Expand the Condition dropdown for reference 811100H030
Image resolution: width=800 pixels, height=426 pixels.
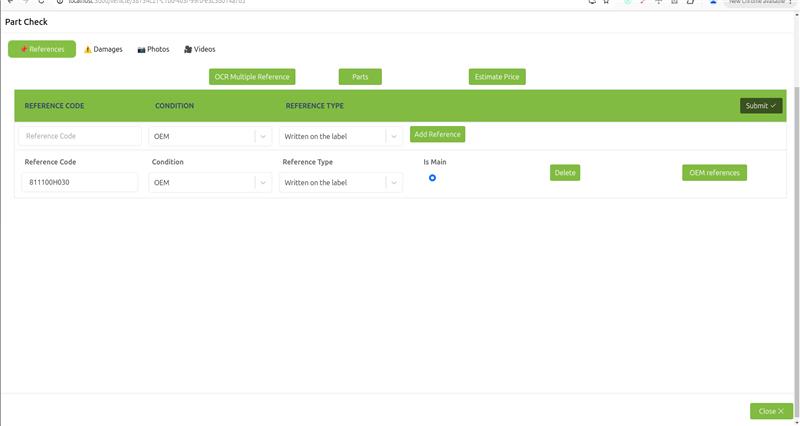(262, 182)
